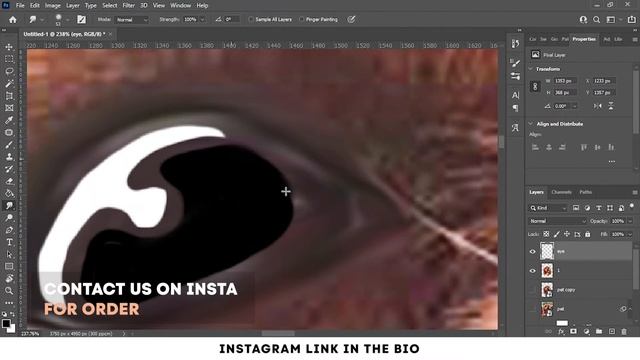This screenshot has height=360, width=640.
Task: Flip layer horizontally in Properties
Action: click(x=598, y=106)
